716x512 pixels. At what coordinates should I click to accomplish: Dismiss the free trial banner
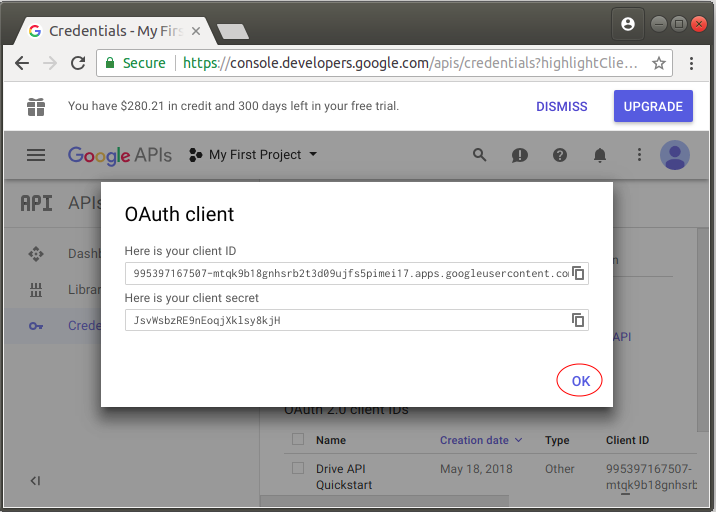pyautogui.click(x=562, y=106)
